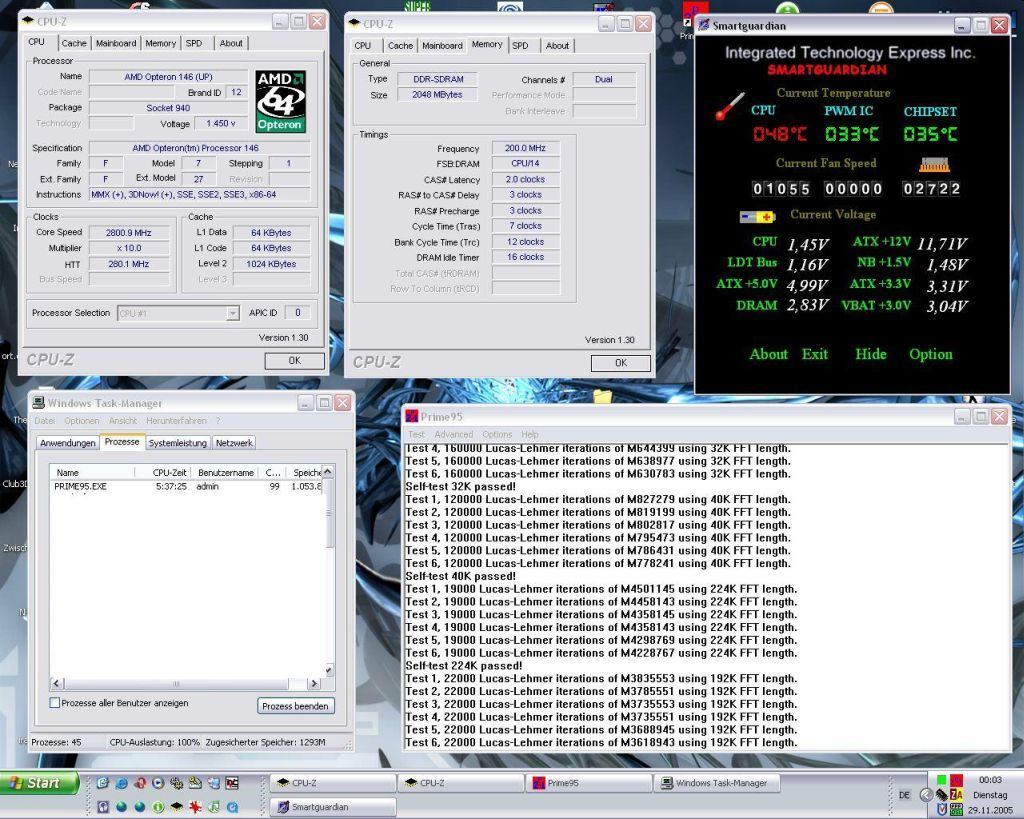Open the Options menu in Prime95
Viewport: 1024px width, 819px height.
(x=497, y=434)
